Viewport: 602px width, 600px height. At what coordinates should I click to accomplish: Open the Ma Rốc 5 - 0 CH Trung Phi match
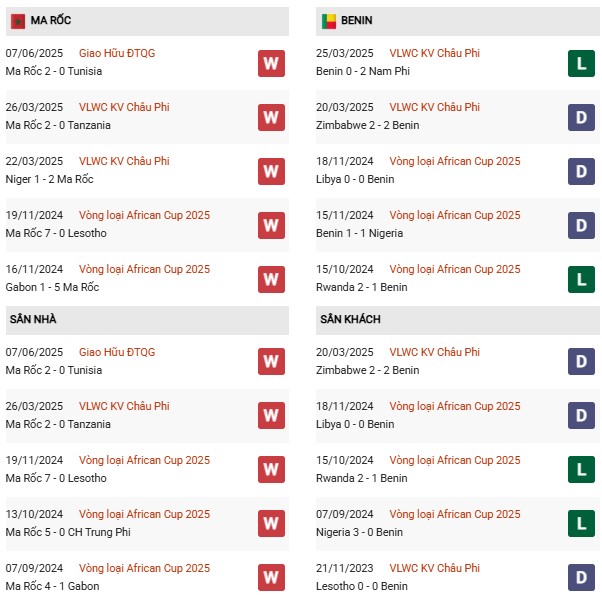pyautogui.click(x=68, y=532)
